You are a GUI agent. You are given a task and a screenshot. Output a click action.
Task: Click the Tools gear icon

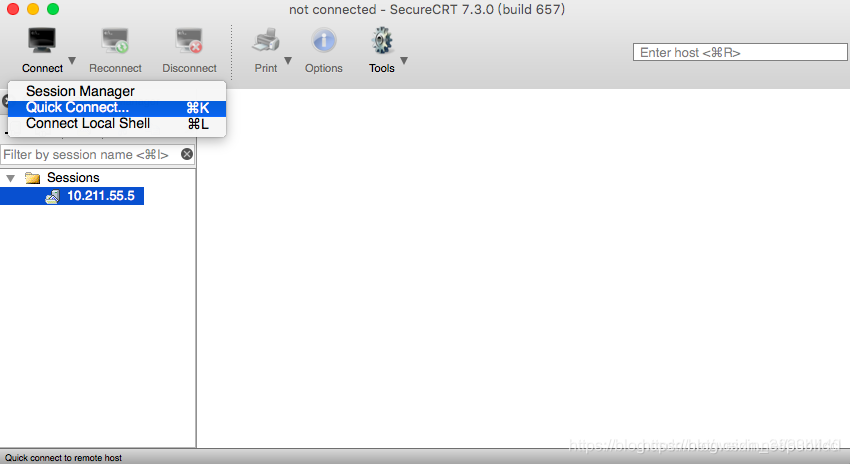pos(382,41)
